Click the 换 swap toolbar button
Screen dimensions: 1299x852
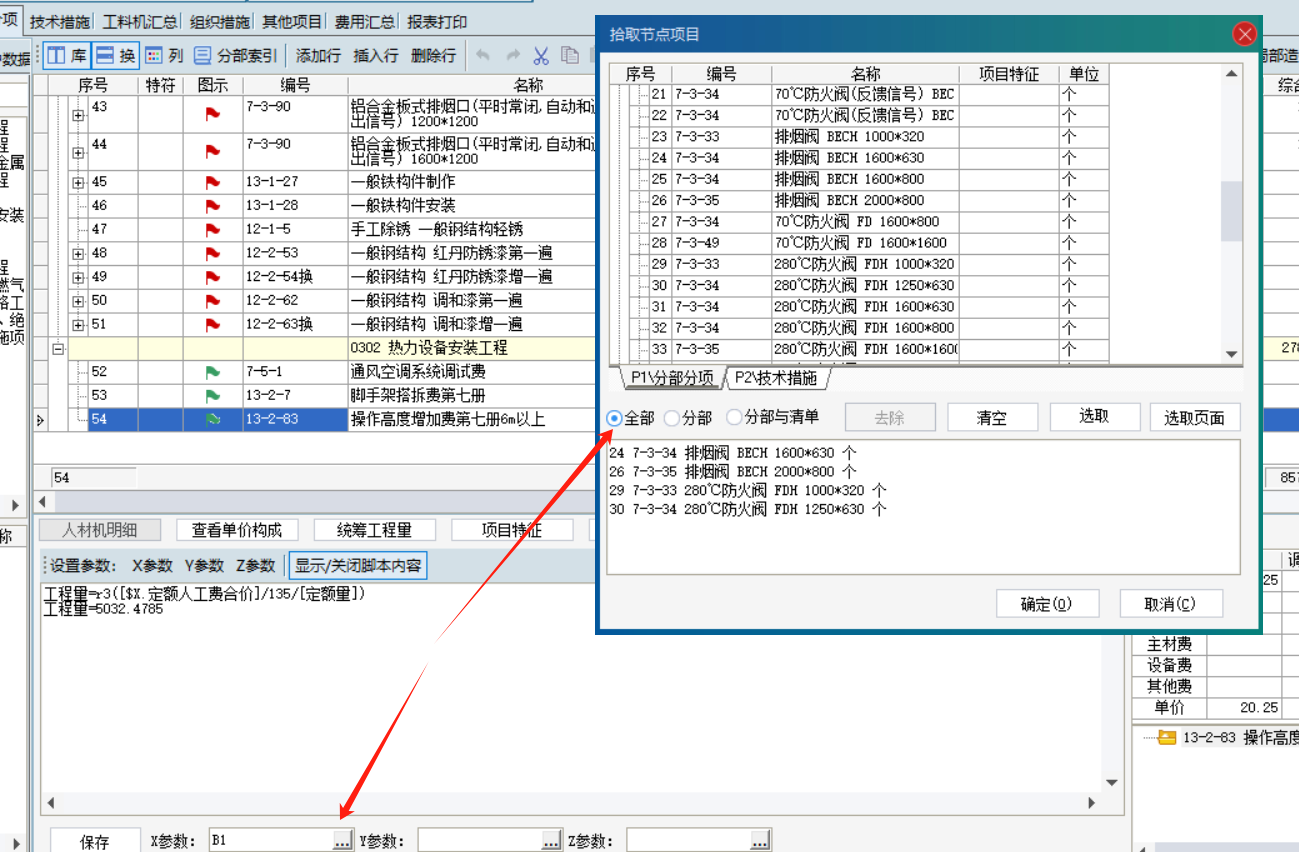[115, 55]
